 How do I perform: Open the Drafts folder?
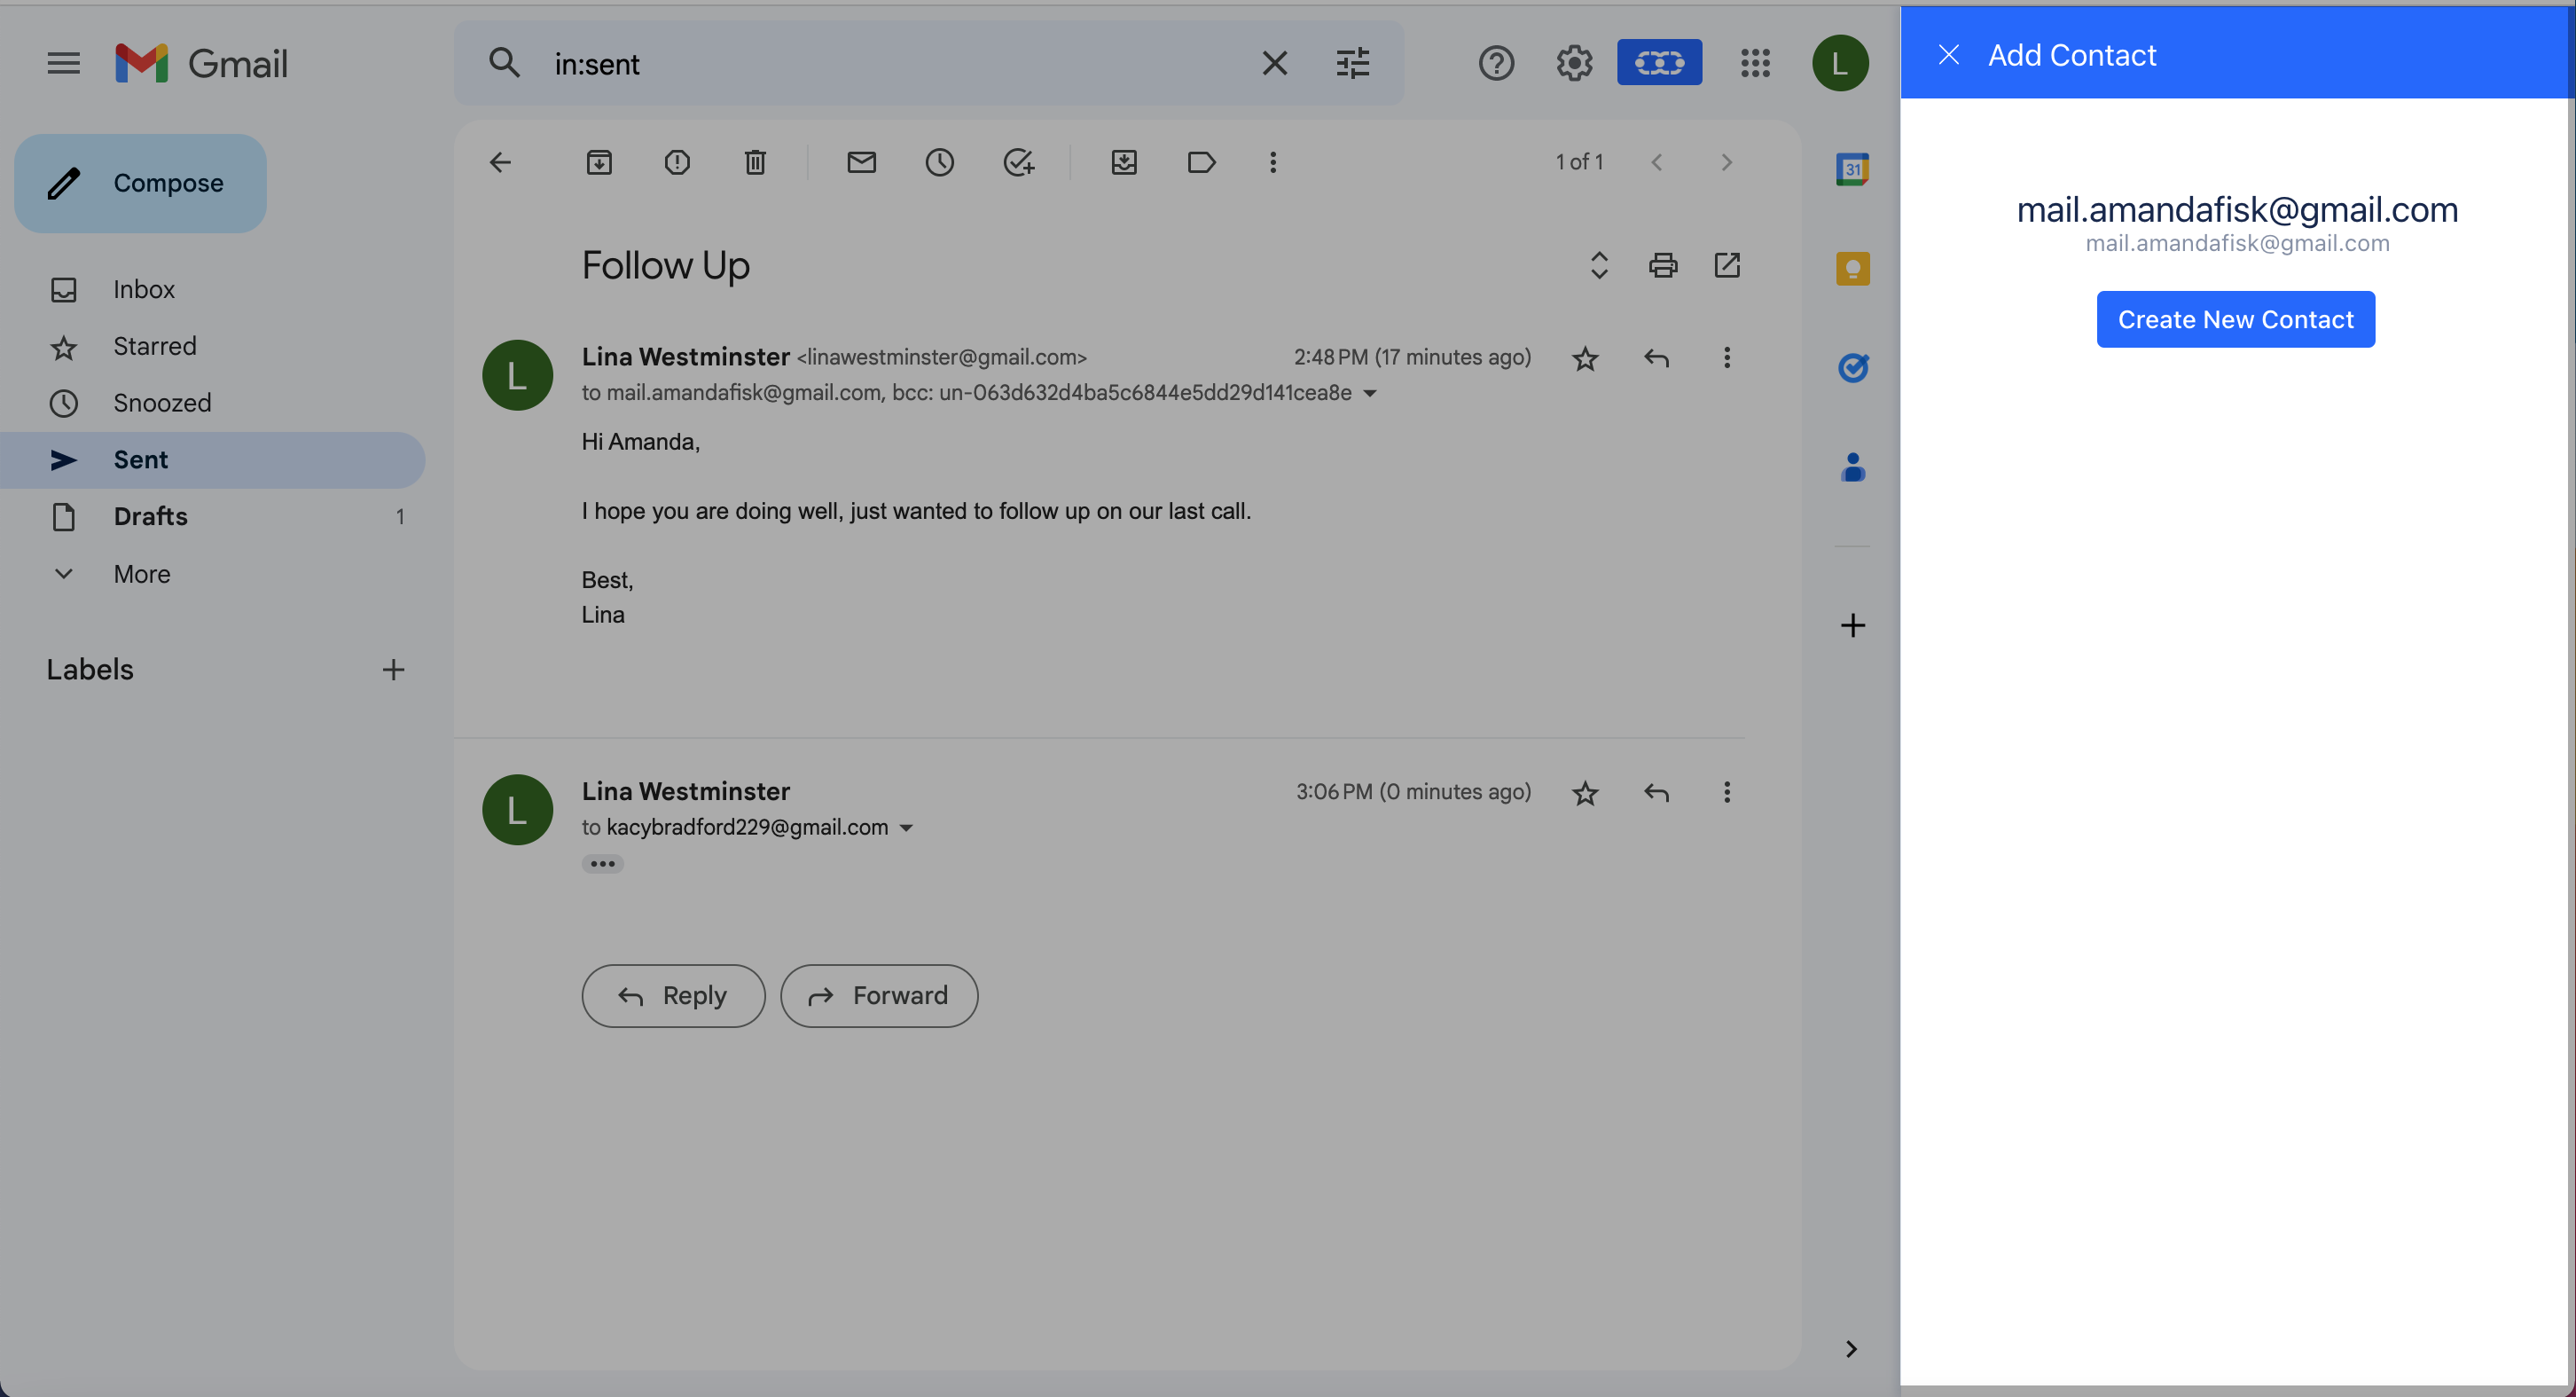click(x=150, y=516)
